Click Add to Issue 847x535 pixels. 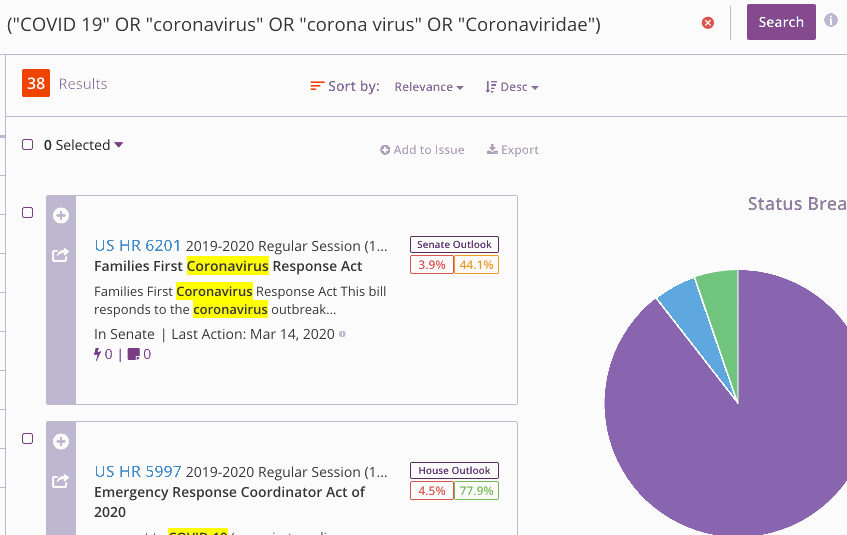pyautogui.click(x=422, y=150)
